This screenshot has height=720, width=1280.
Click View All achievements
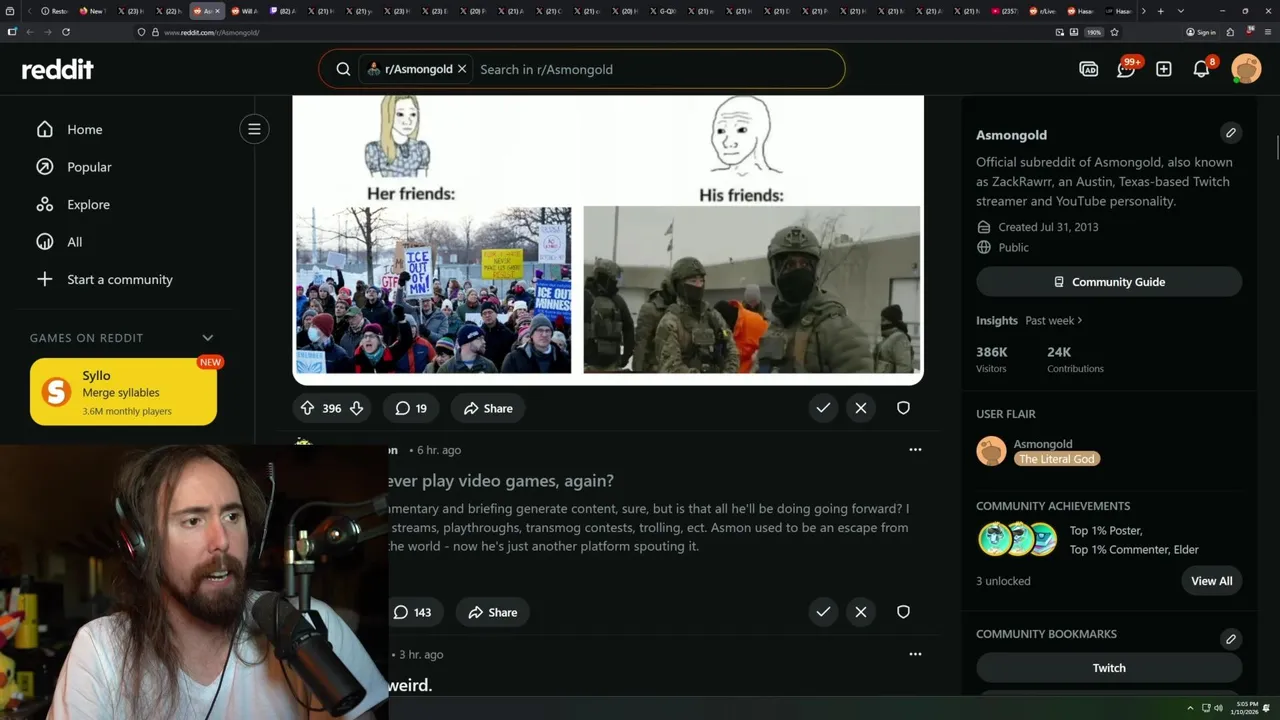(1211, 581)
